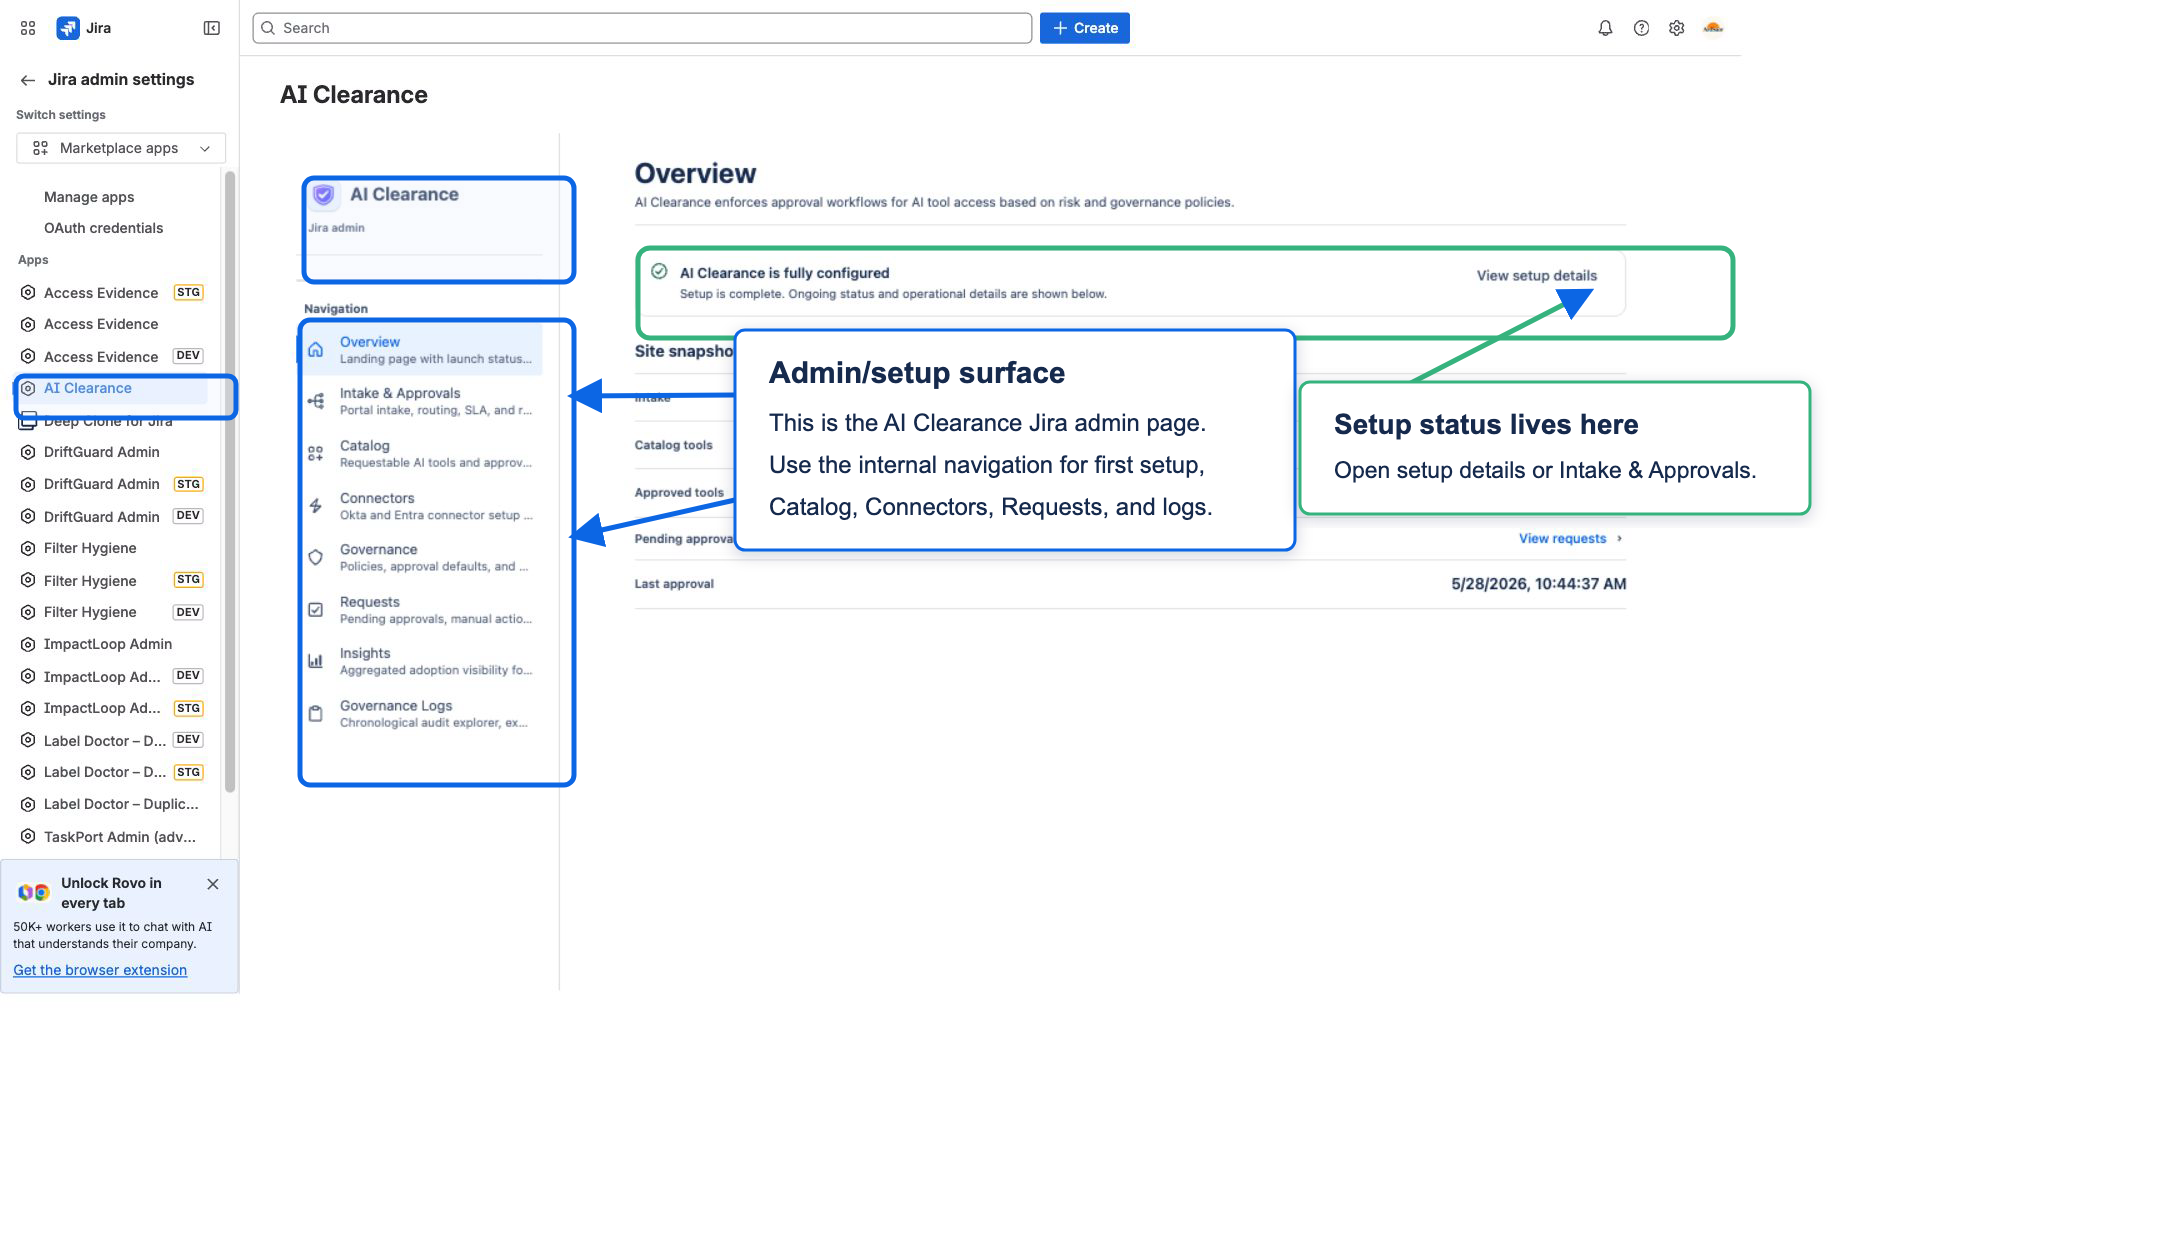Open Access Evidence STG app
The image size is (2176, 1241).
pyautogui.click(x=111, y=292)
